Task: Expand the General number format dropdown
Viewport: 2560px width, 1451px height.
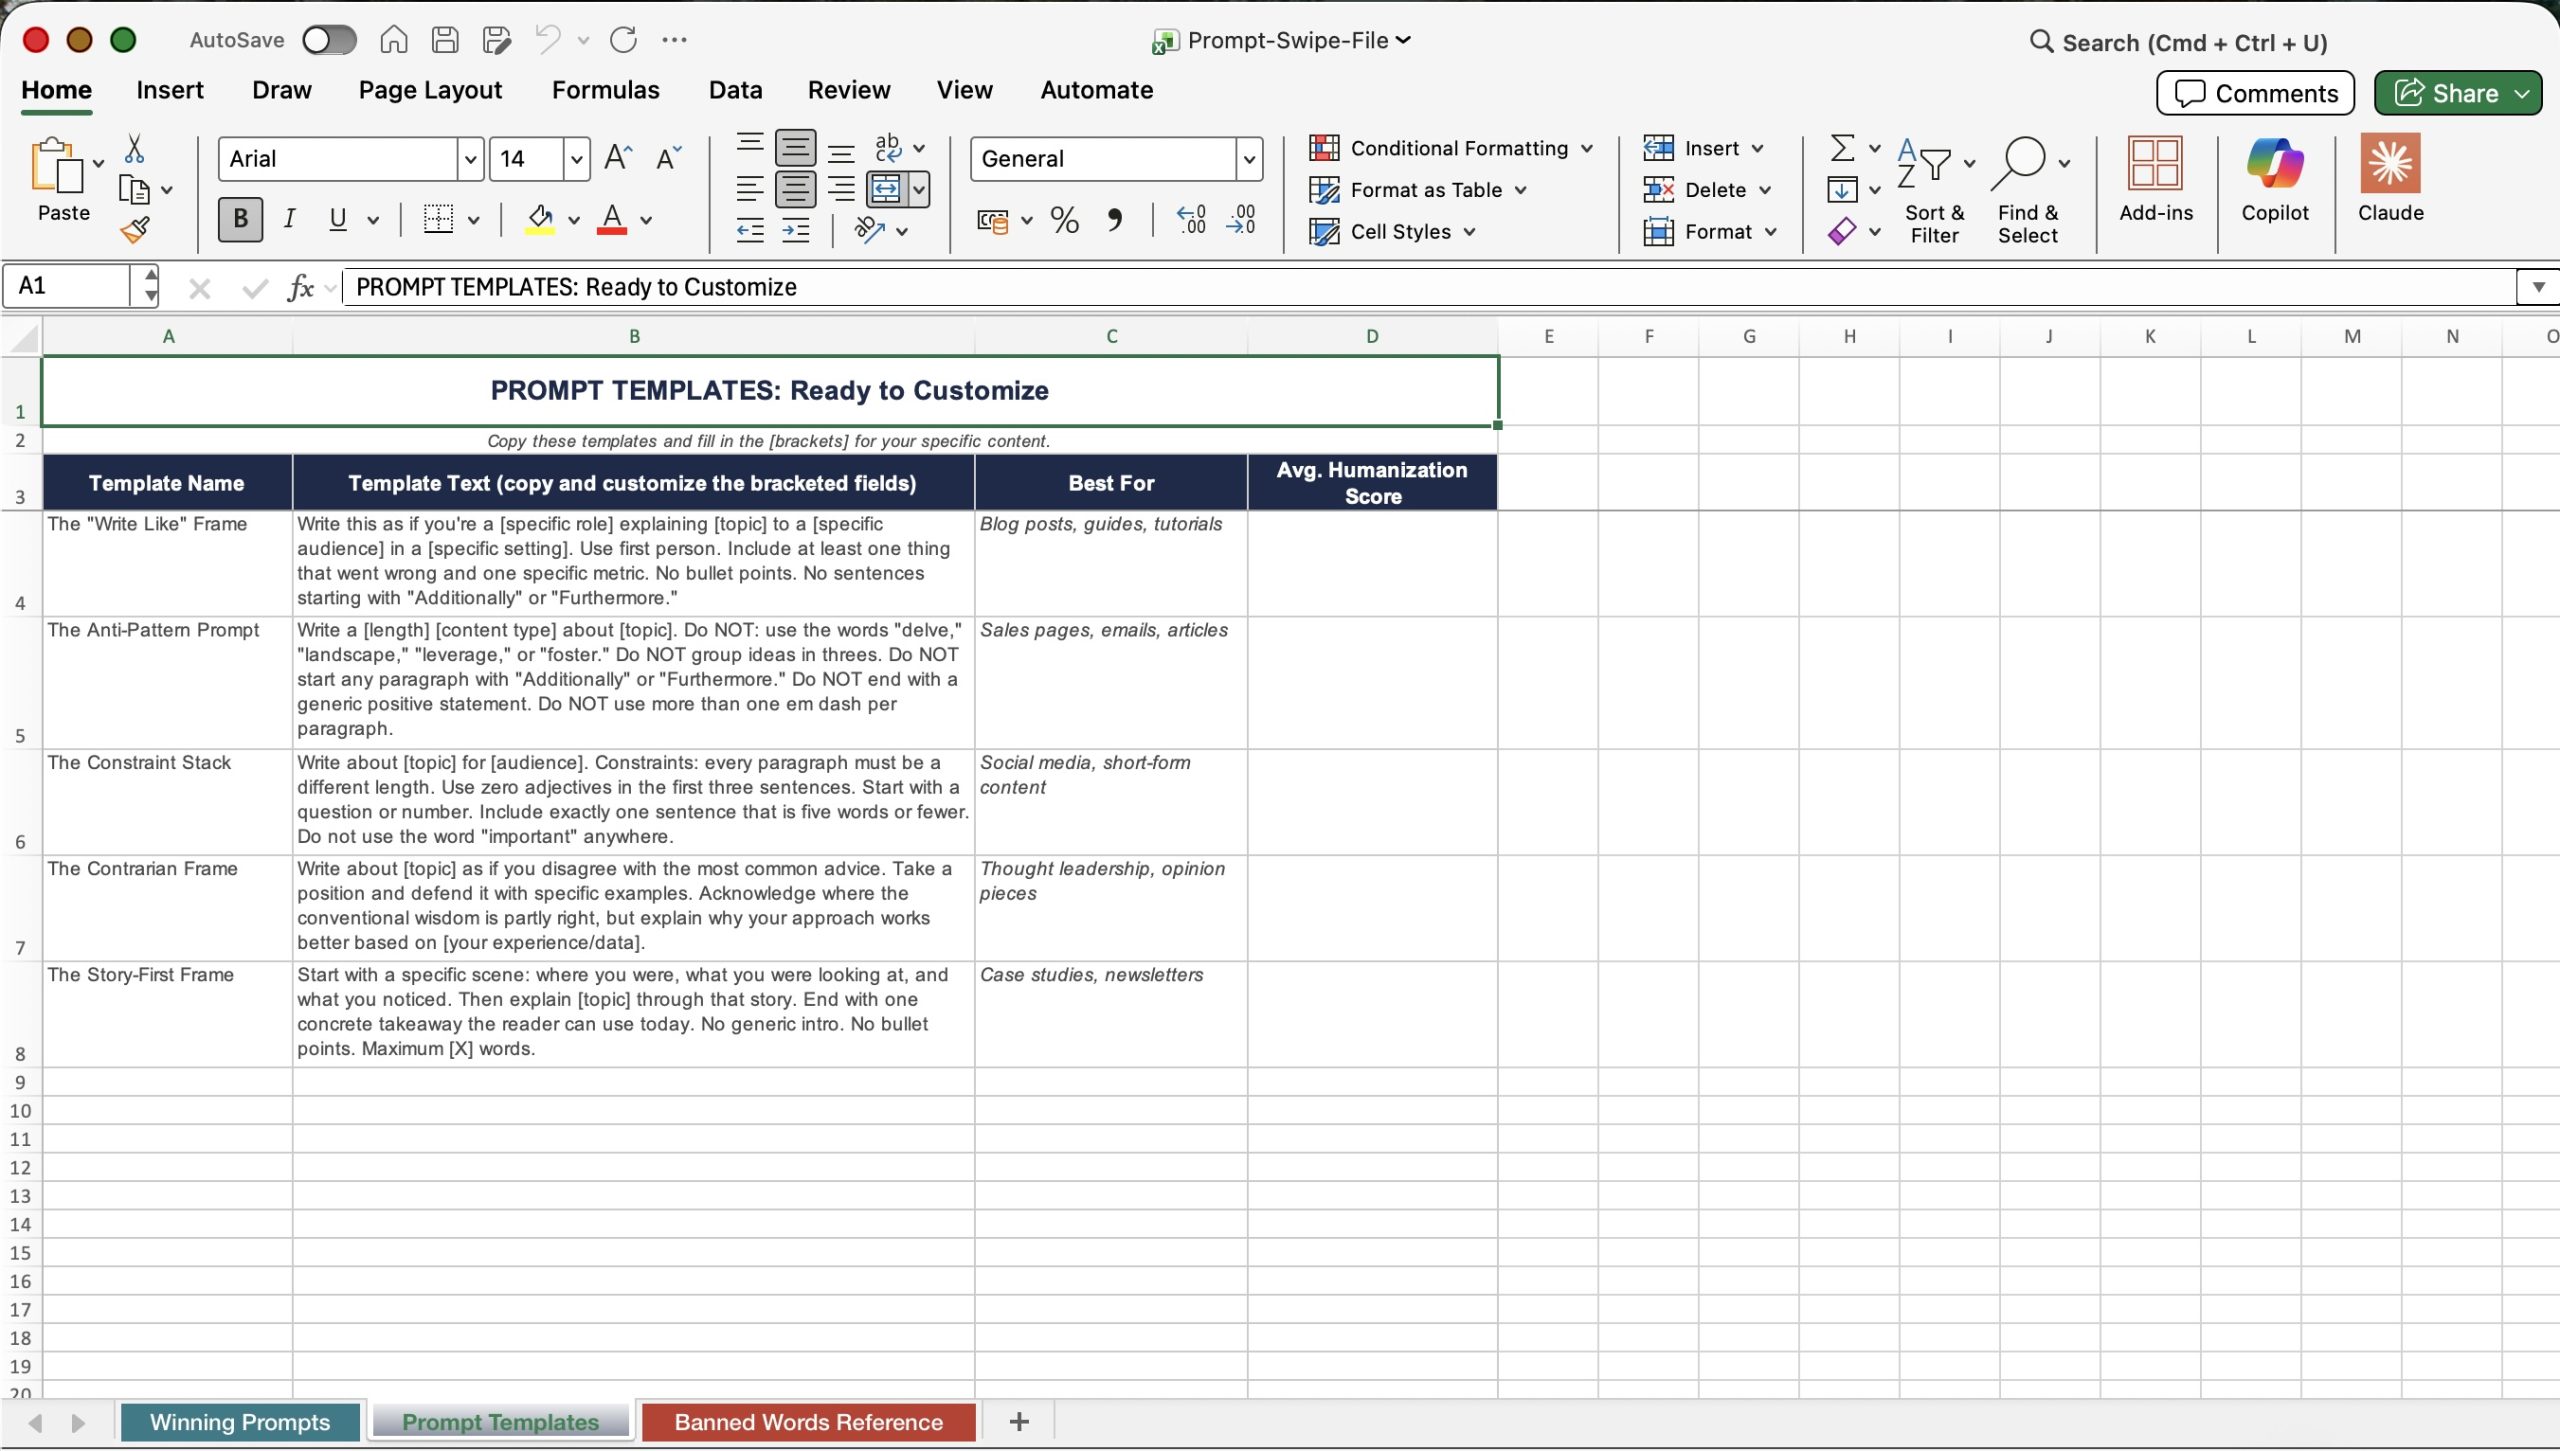Action: [1248, 159]
